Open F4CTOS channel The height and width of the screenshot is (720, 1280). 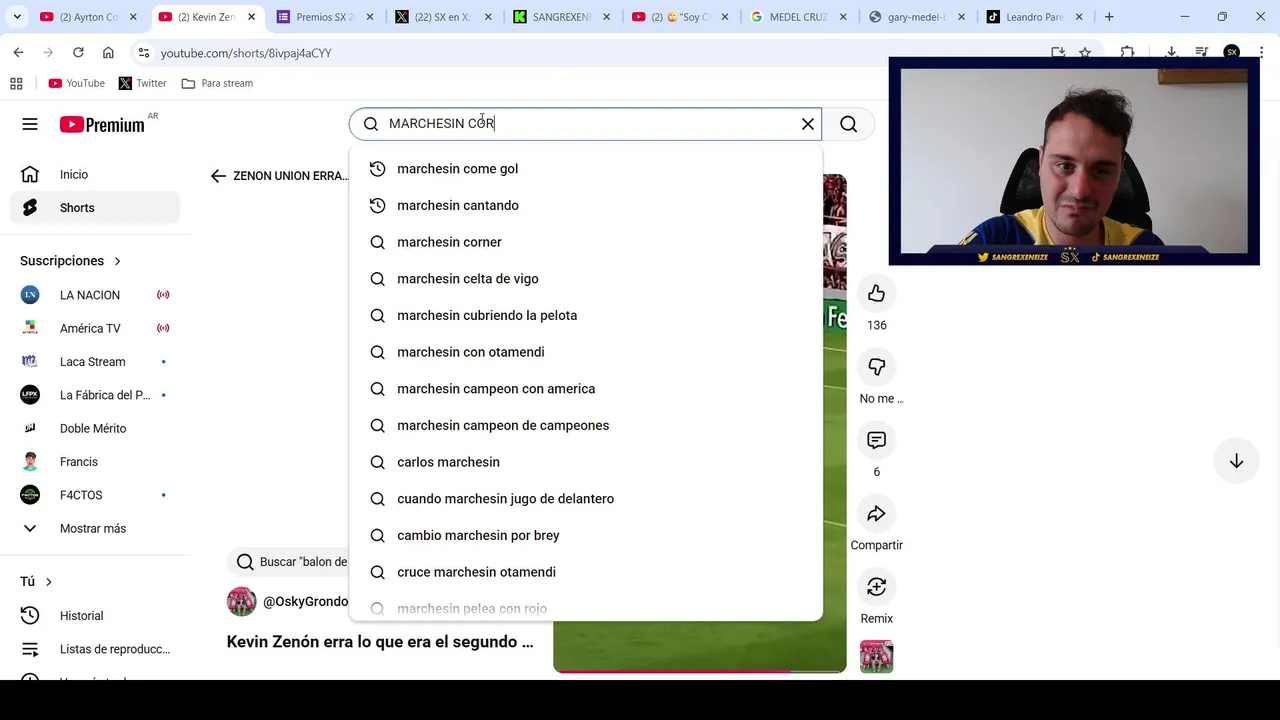96,495
